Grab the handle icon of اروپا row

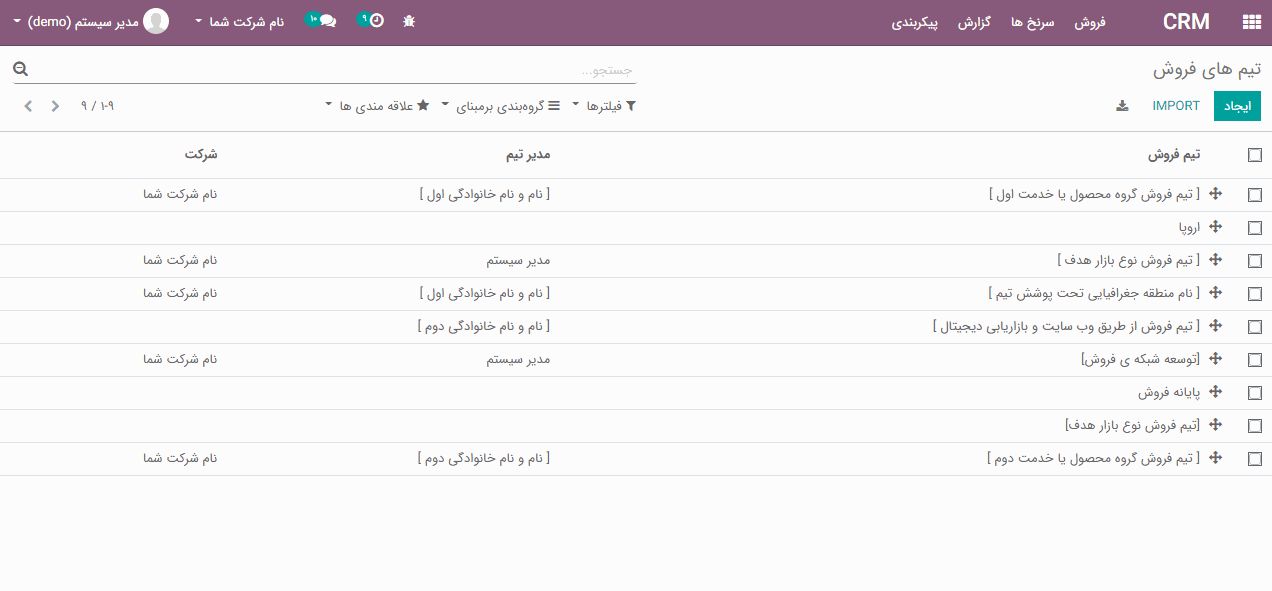1216,227
